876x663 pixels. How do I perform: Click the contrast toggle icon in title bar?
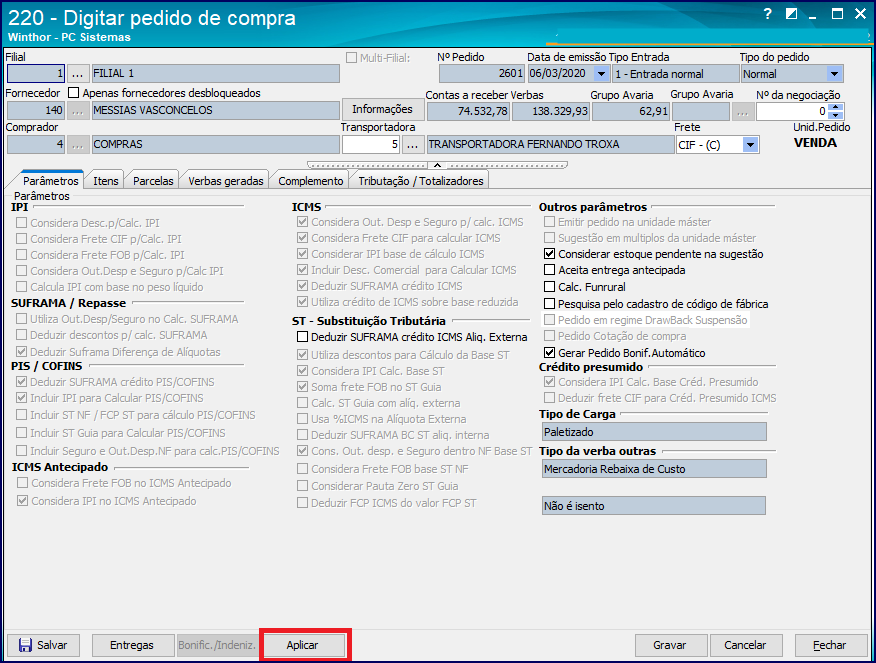[x=791, y=14]
